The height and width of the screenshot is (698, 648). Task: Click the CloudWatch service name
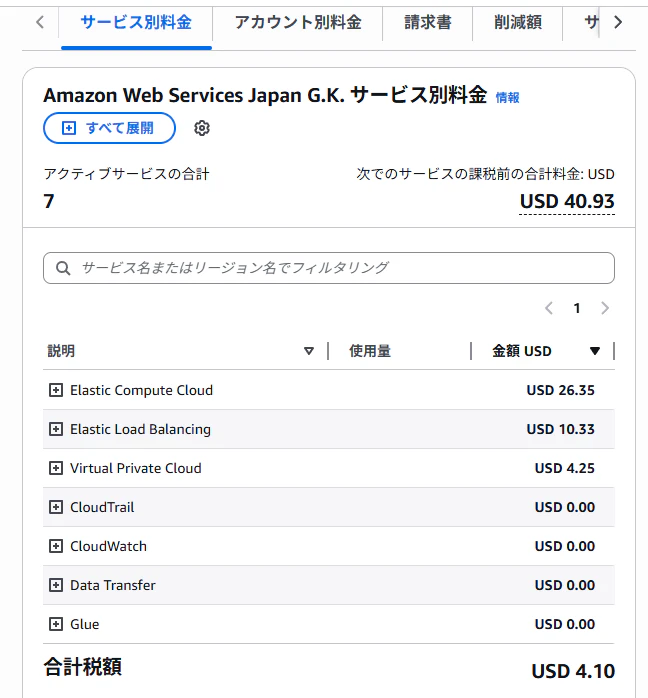(x=108, y=546)
